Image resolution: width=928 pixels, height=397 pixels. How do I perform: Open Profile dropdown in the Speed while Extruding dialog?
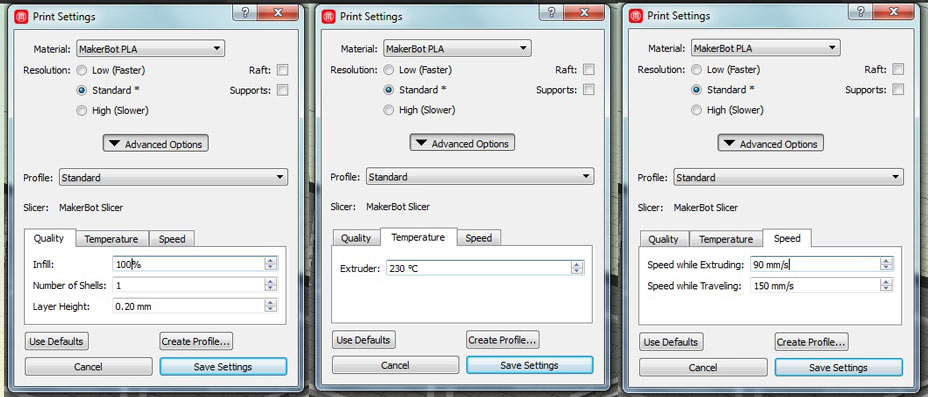(x=788, y=177)
